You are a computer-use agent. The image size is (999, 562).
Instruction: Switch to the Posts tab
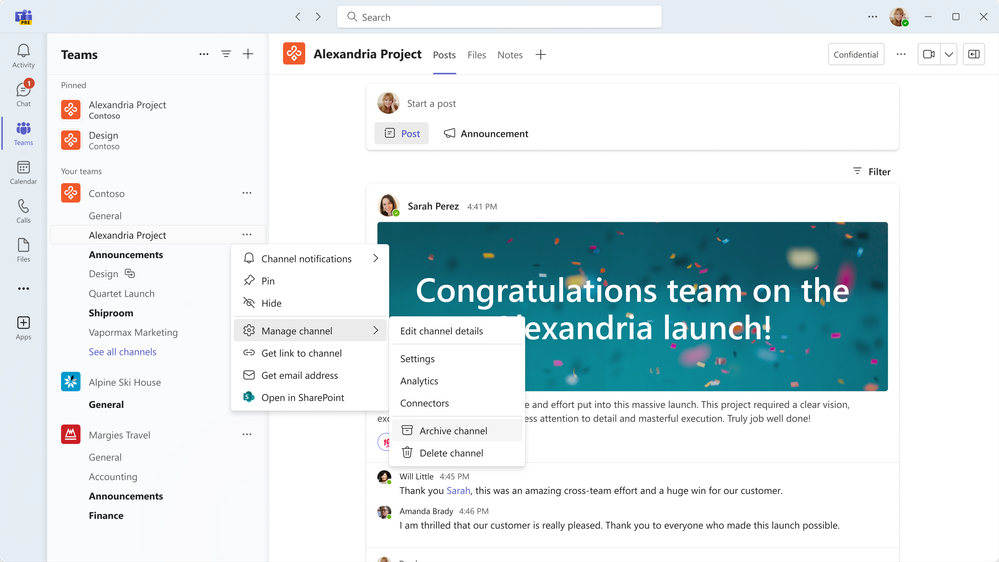(x=444, y=55)
